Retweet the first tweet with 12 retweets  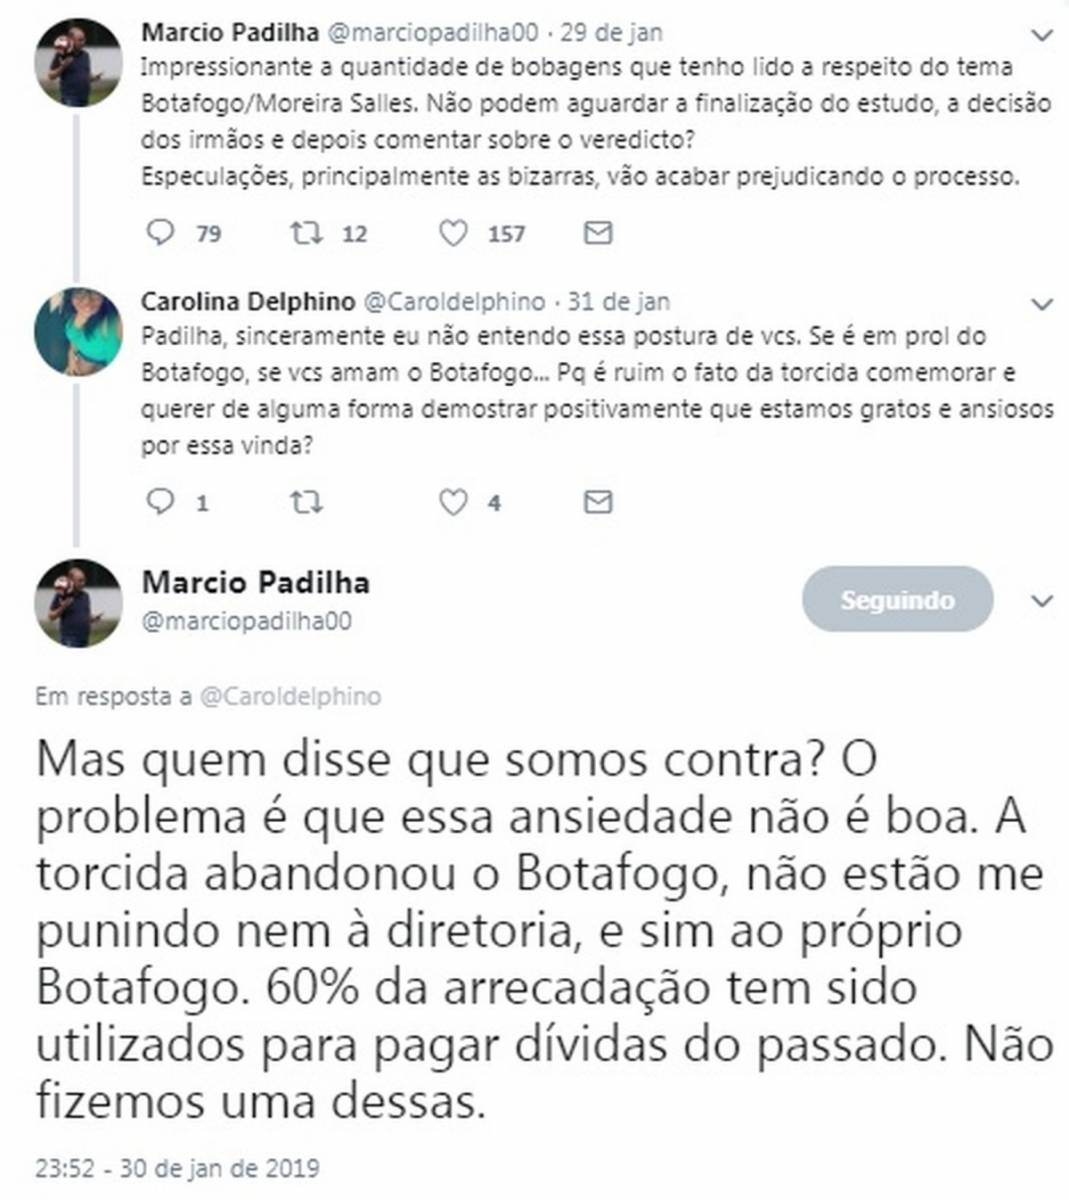(305, 233)
